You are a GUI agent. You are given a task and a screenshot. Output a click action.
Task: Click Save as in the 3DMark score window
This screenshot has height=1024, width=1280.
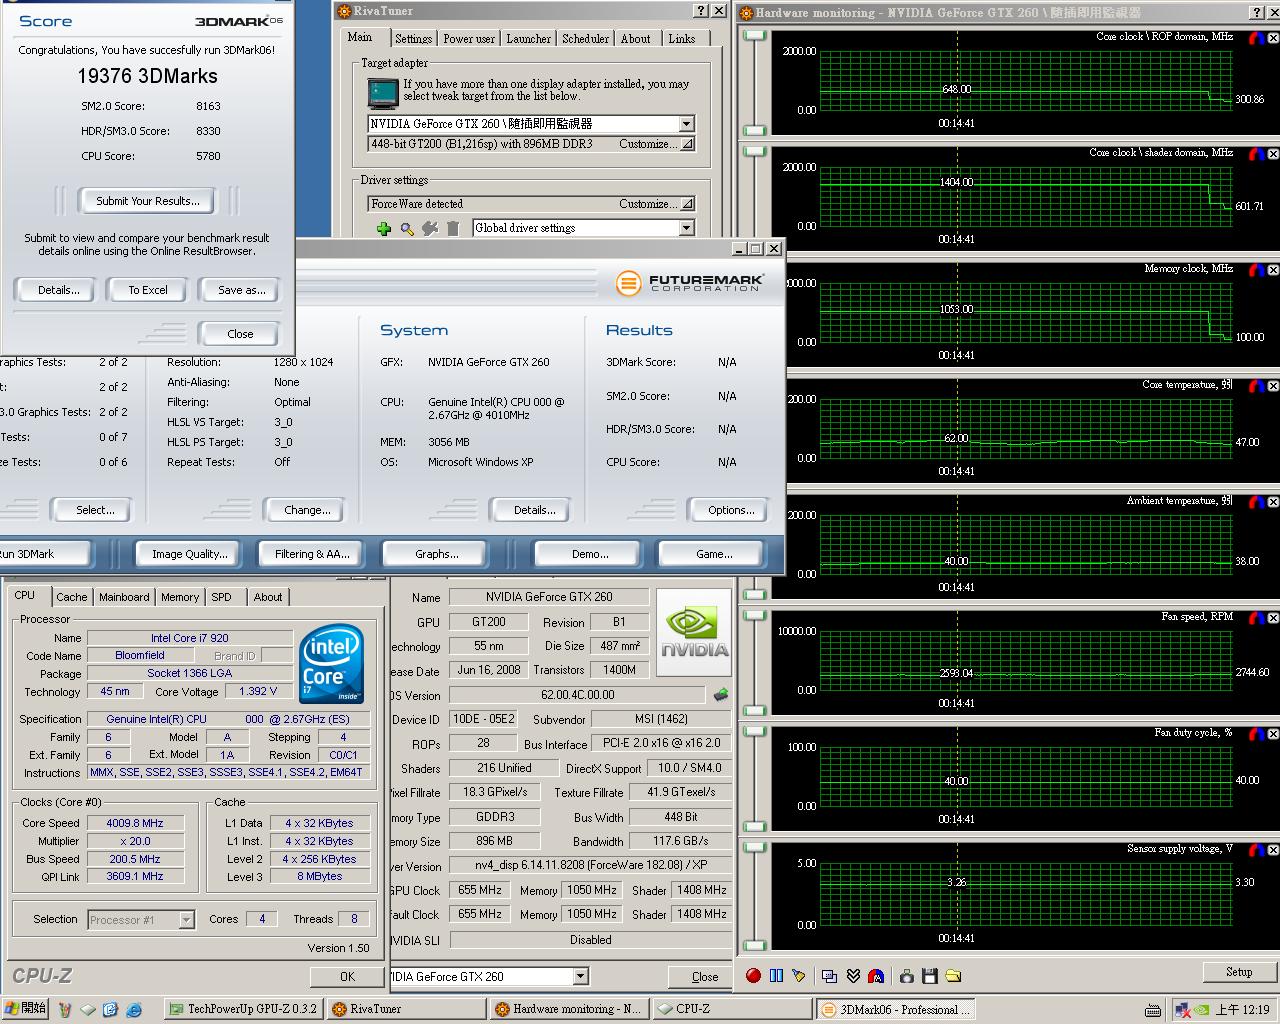click(242, 290)
